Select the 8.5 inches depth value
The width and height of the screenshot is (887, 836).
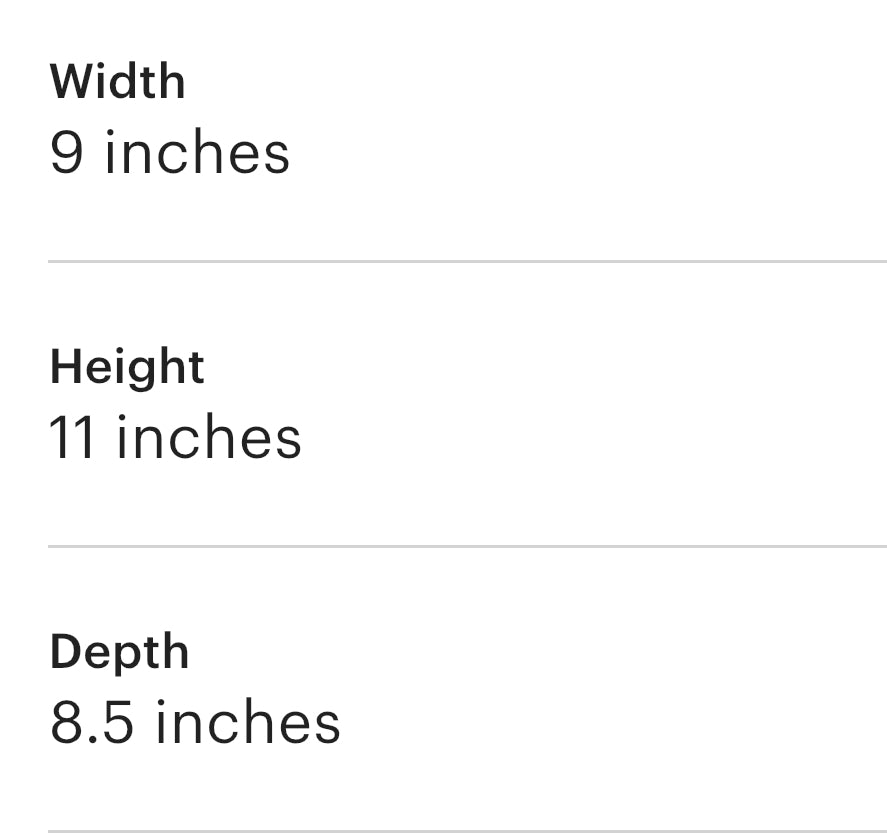195,722
